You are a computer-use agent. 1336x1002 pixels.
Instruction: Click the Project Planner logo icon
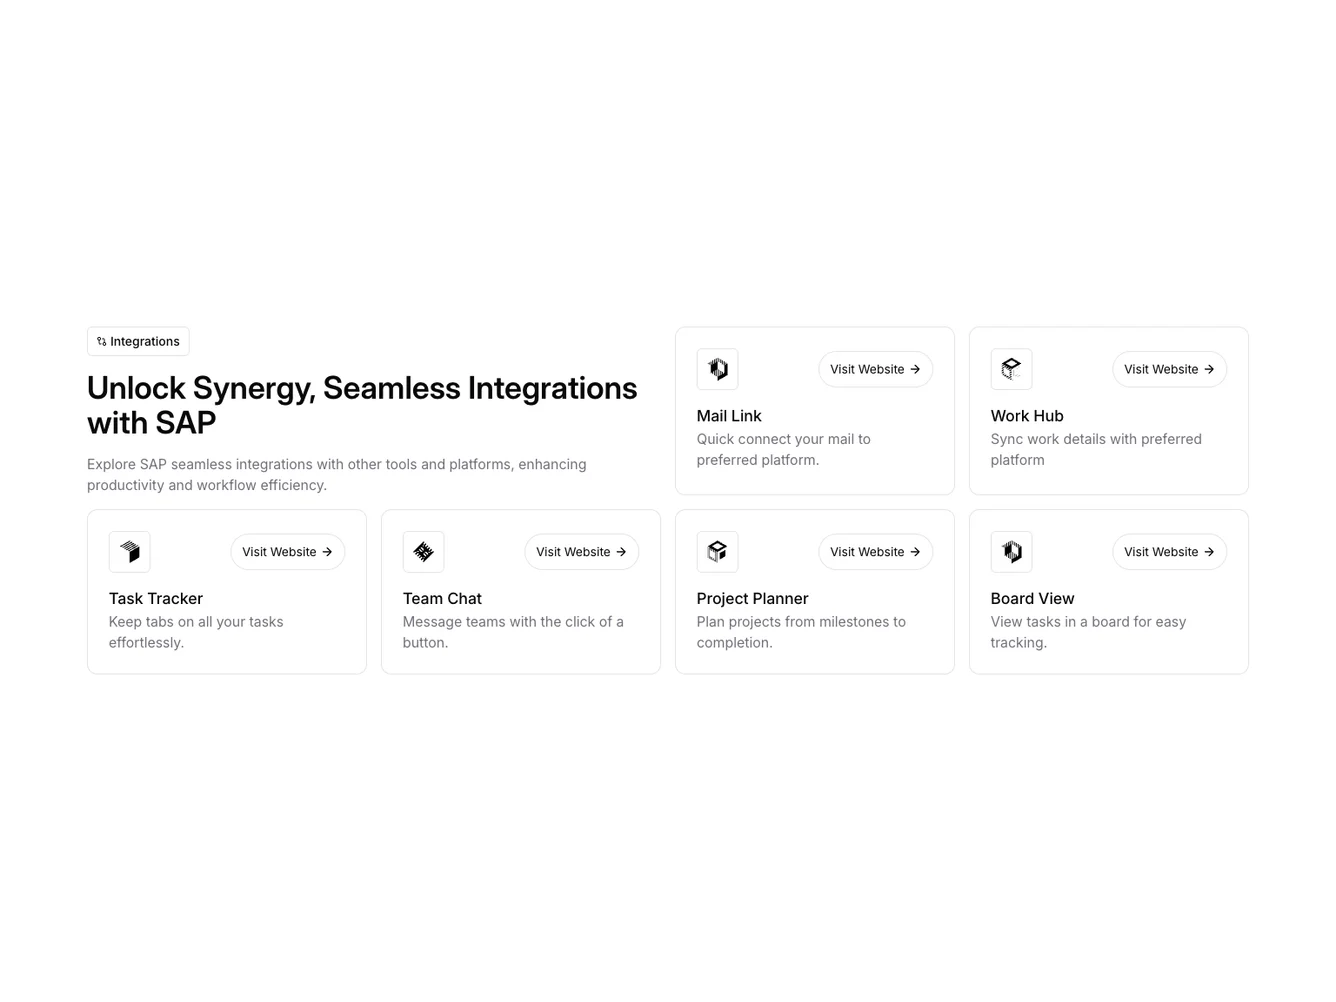pyautogui.click(x=717, y=552)
